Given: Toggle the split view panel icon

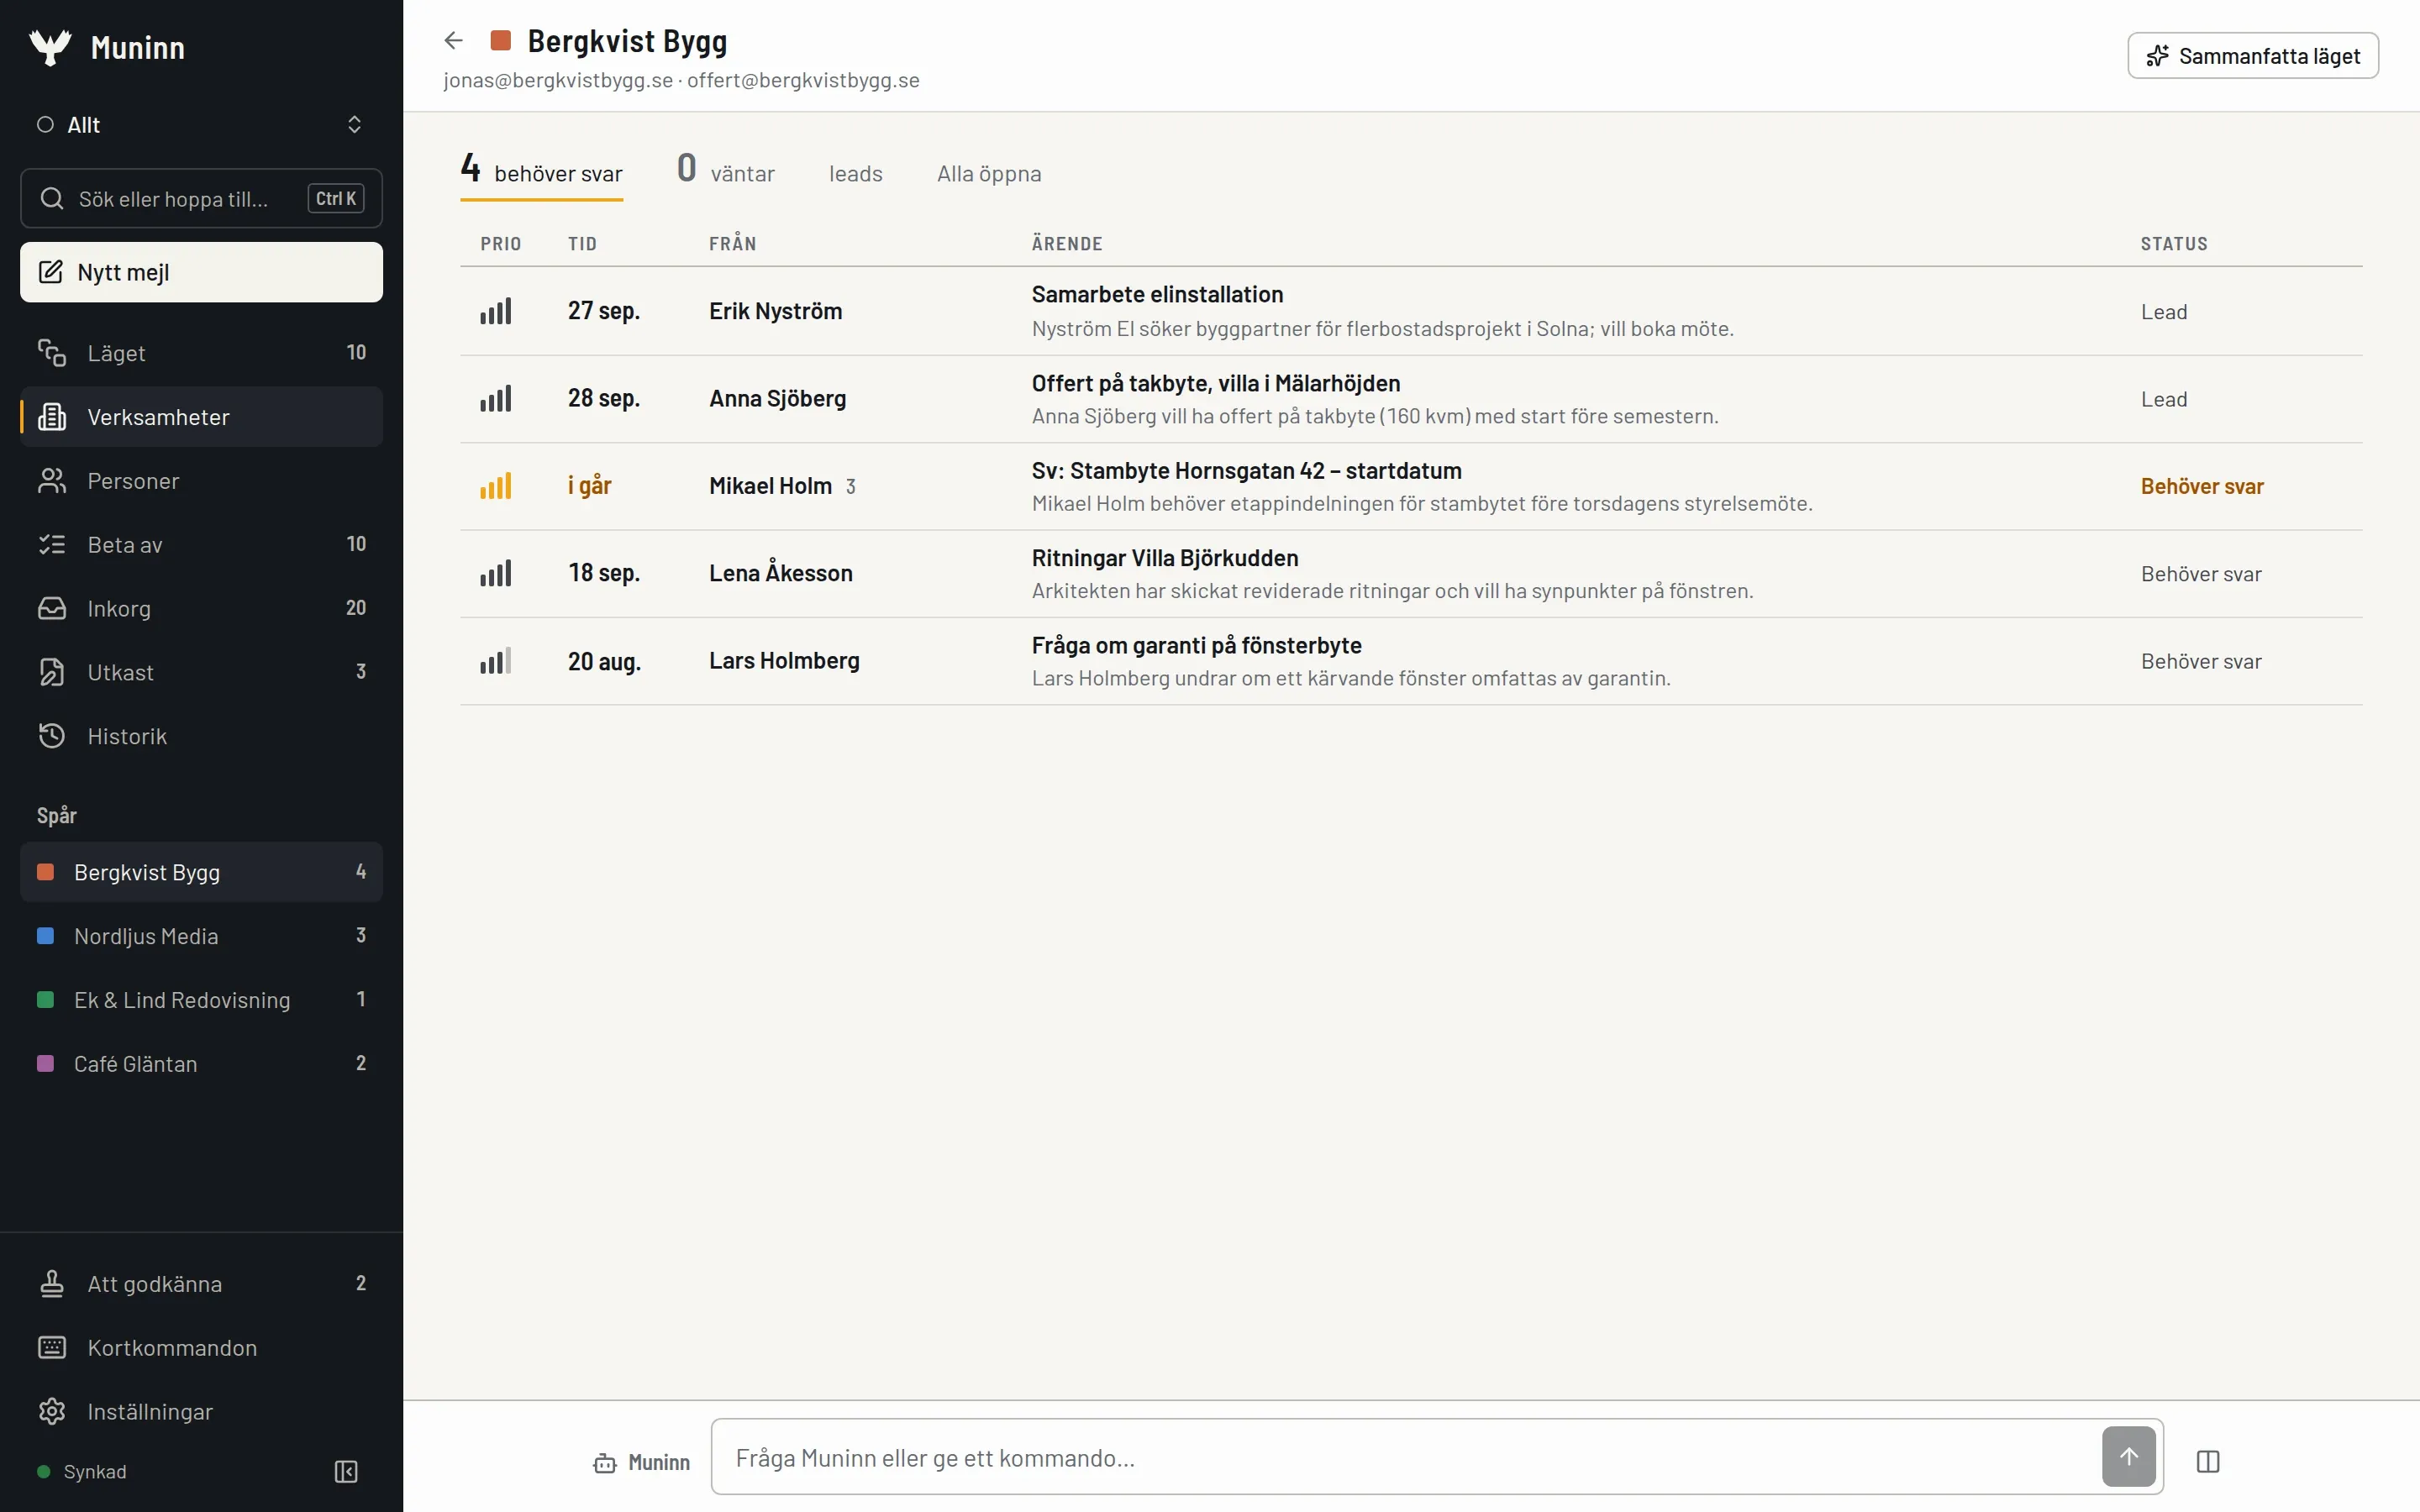Looking at the screenshot, I should coord(2208,1461).
